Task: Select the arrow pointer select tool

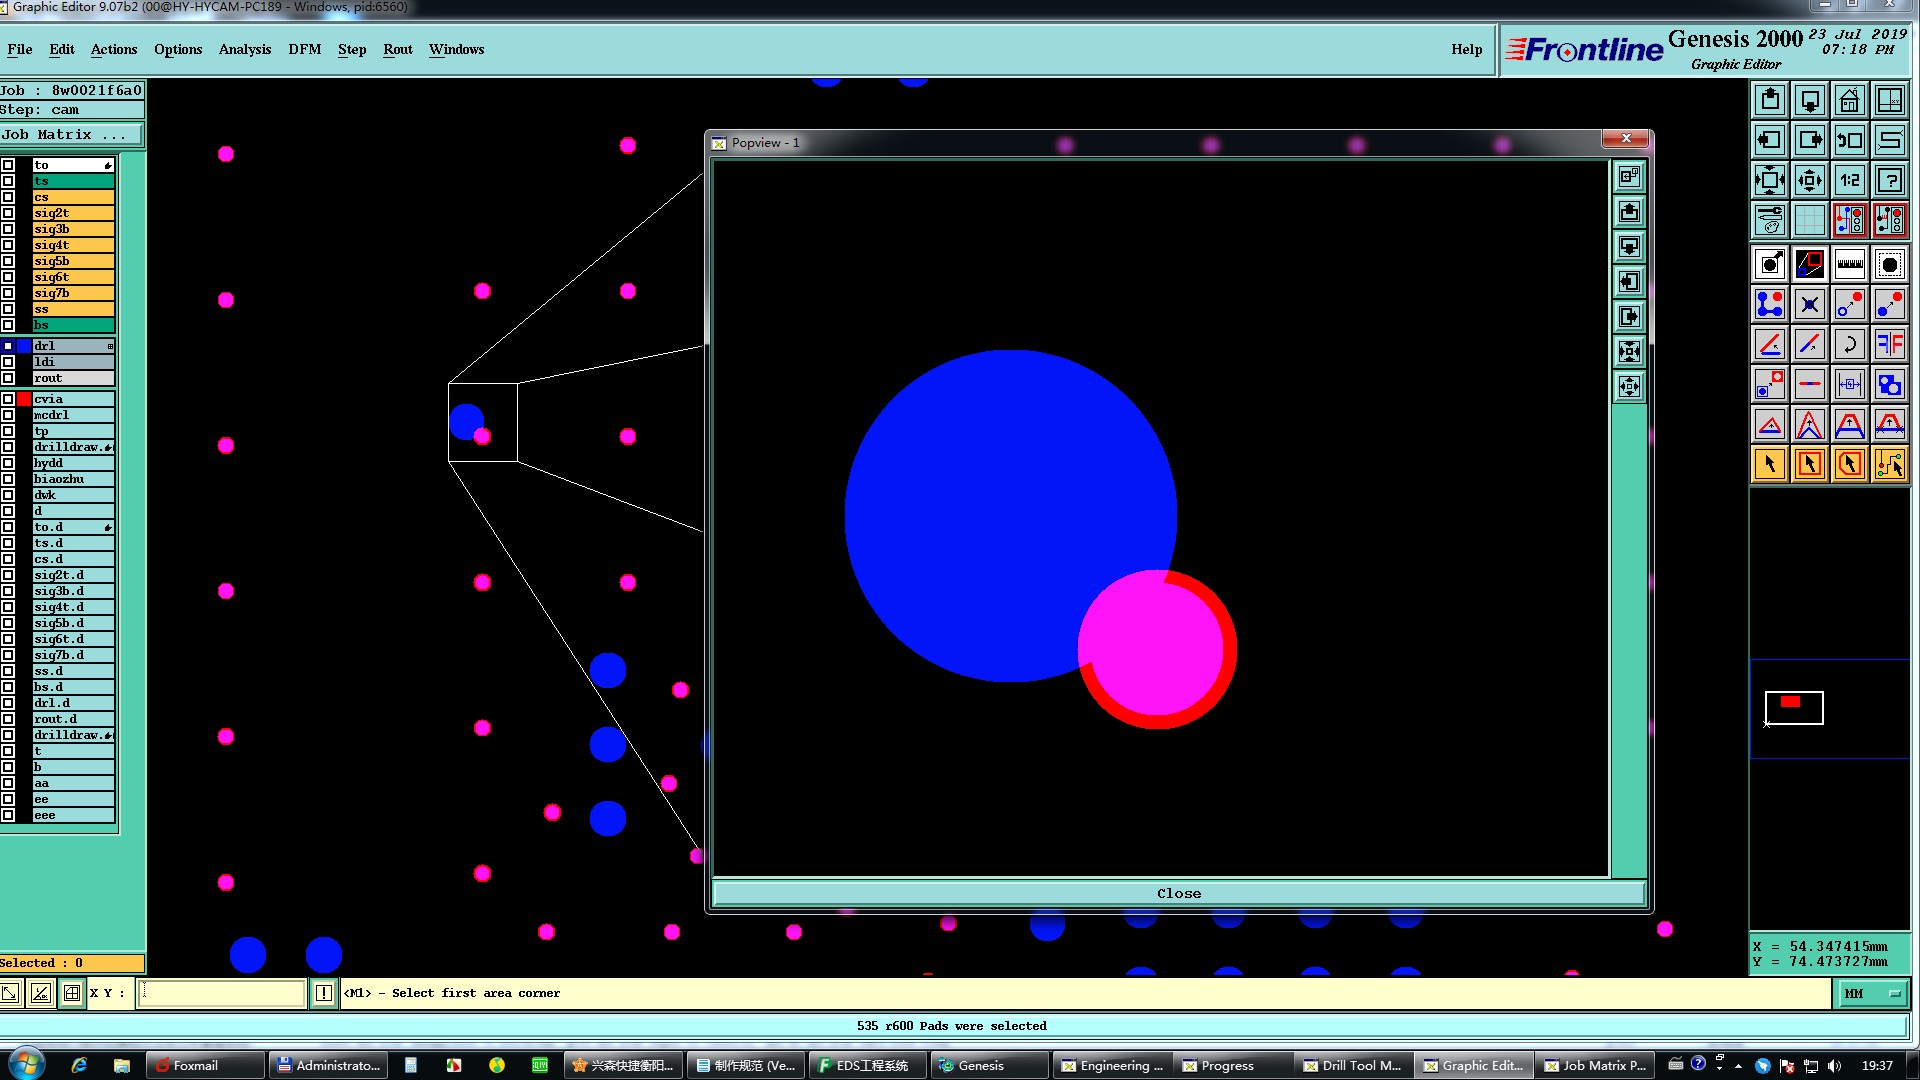Action: (1769, 464)
